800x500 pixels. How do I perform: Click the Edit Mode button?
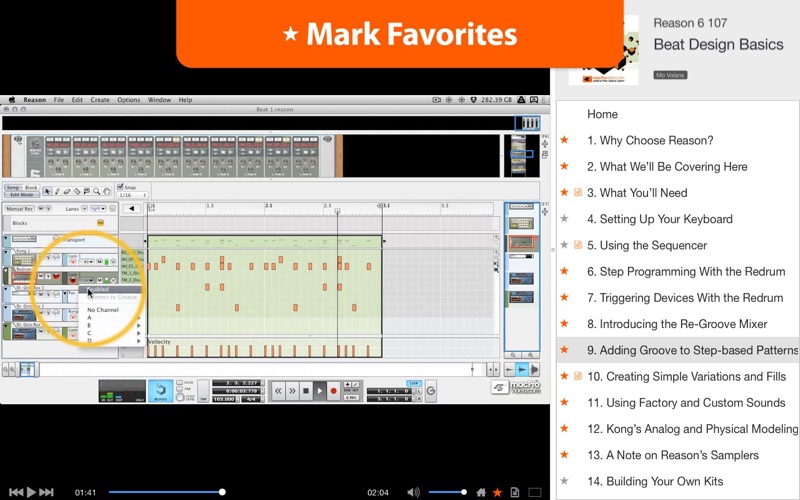[21, 195]
